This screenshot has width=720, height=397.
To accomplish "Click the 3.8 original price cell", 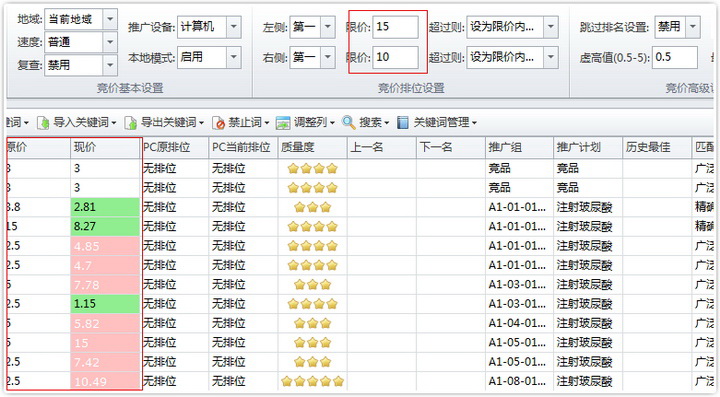I will [38, 207].
